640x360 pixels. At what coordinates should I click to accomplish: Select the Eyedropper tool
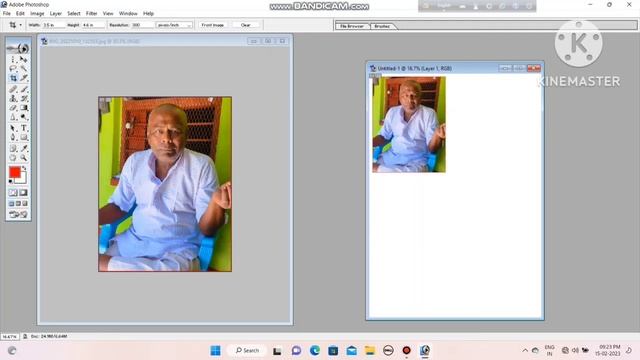pyautogui.click(x=24, y=149)
